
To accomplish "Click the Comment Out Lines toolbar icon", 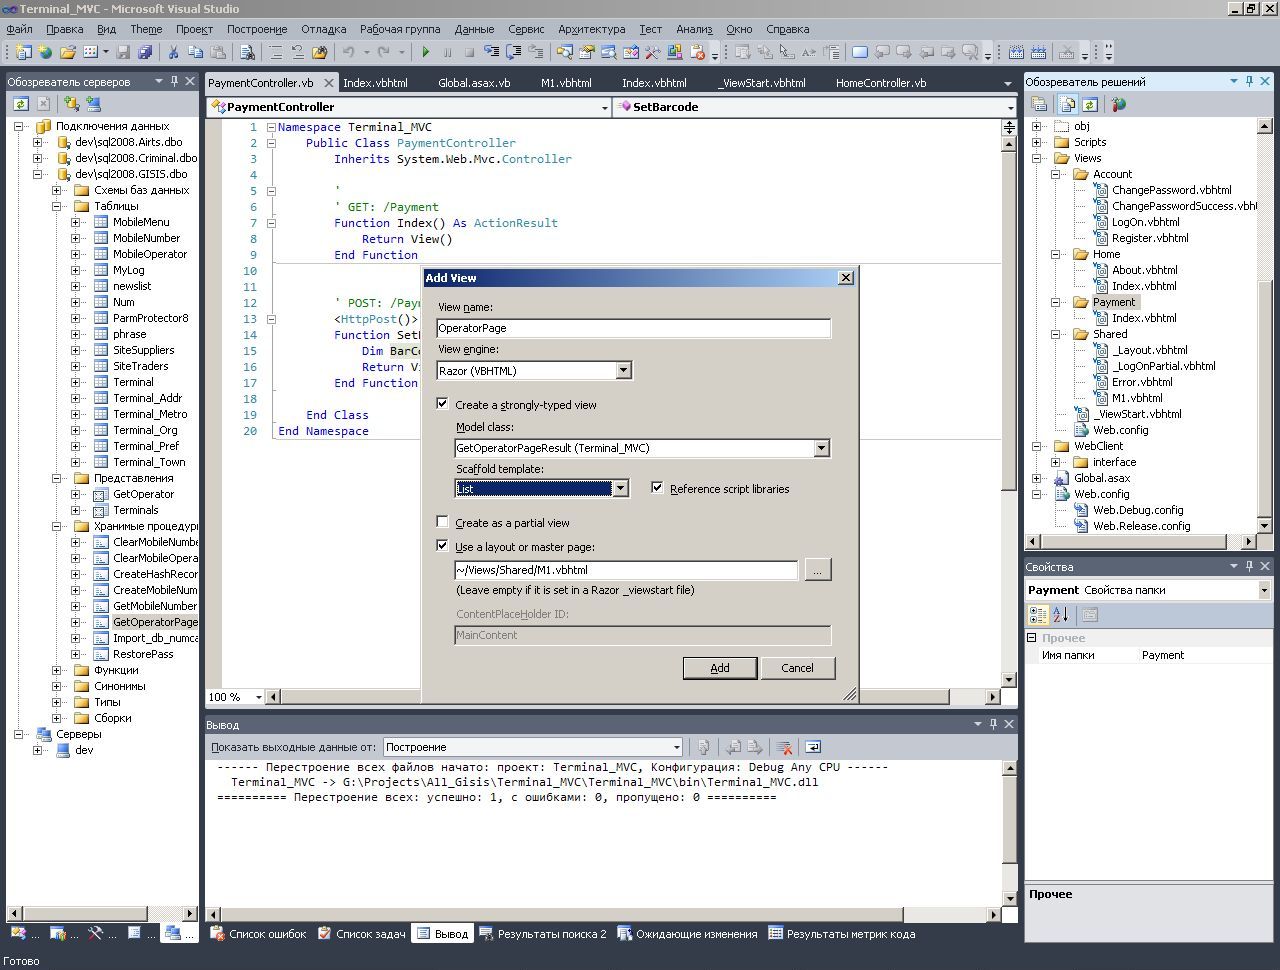I will click(x=275, y=52).
